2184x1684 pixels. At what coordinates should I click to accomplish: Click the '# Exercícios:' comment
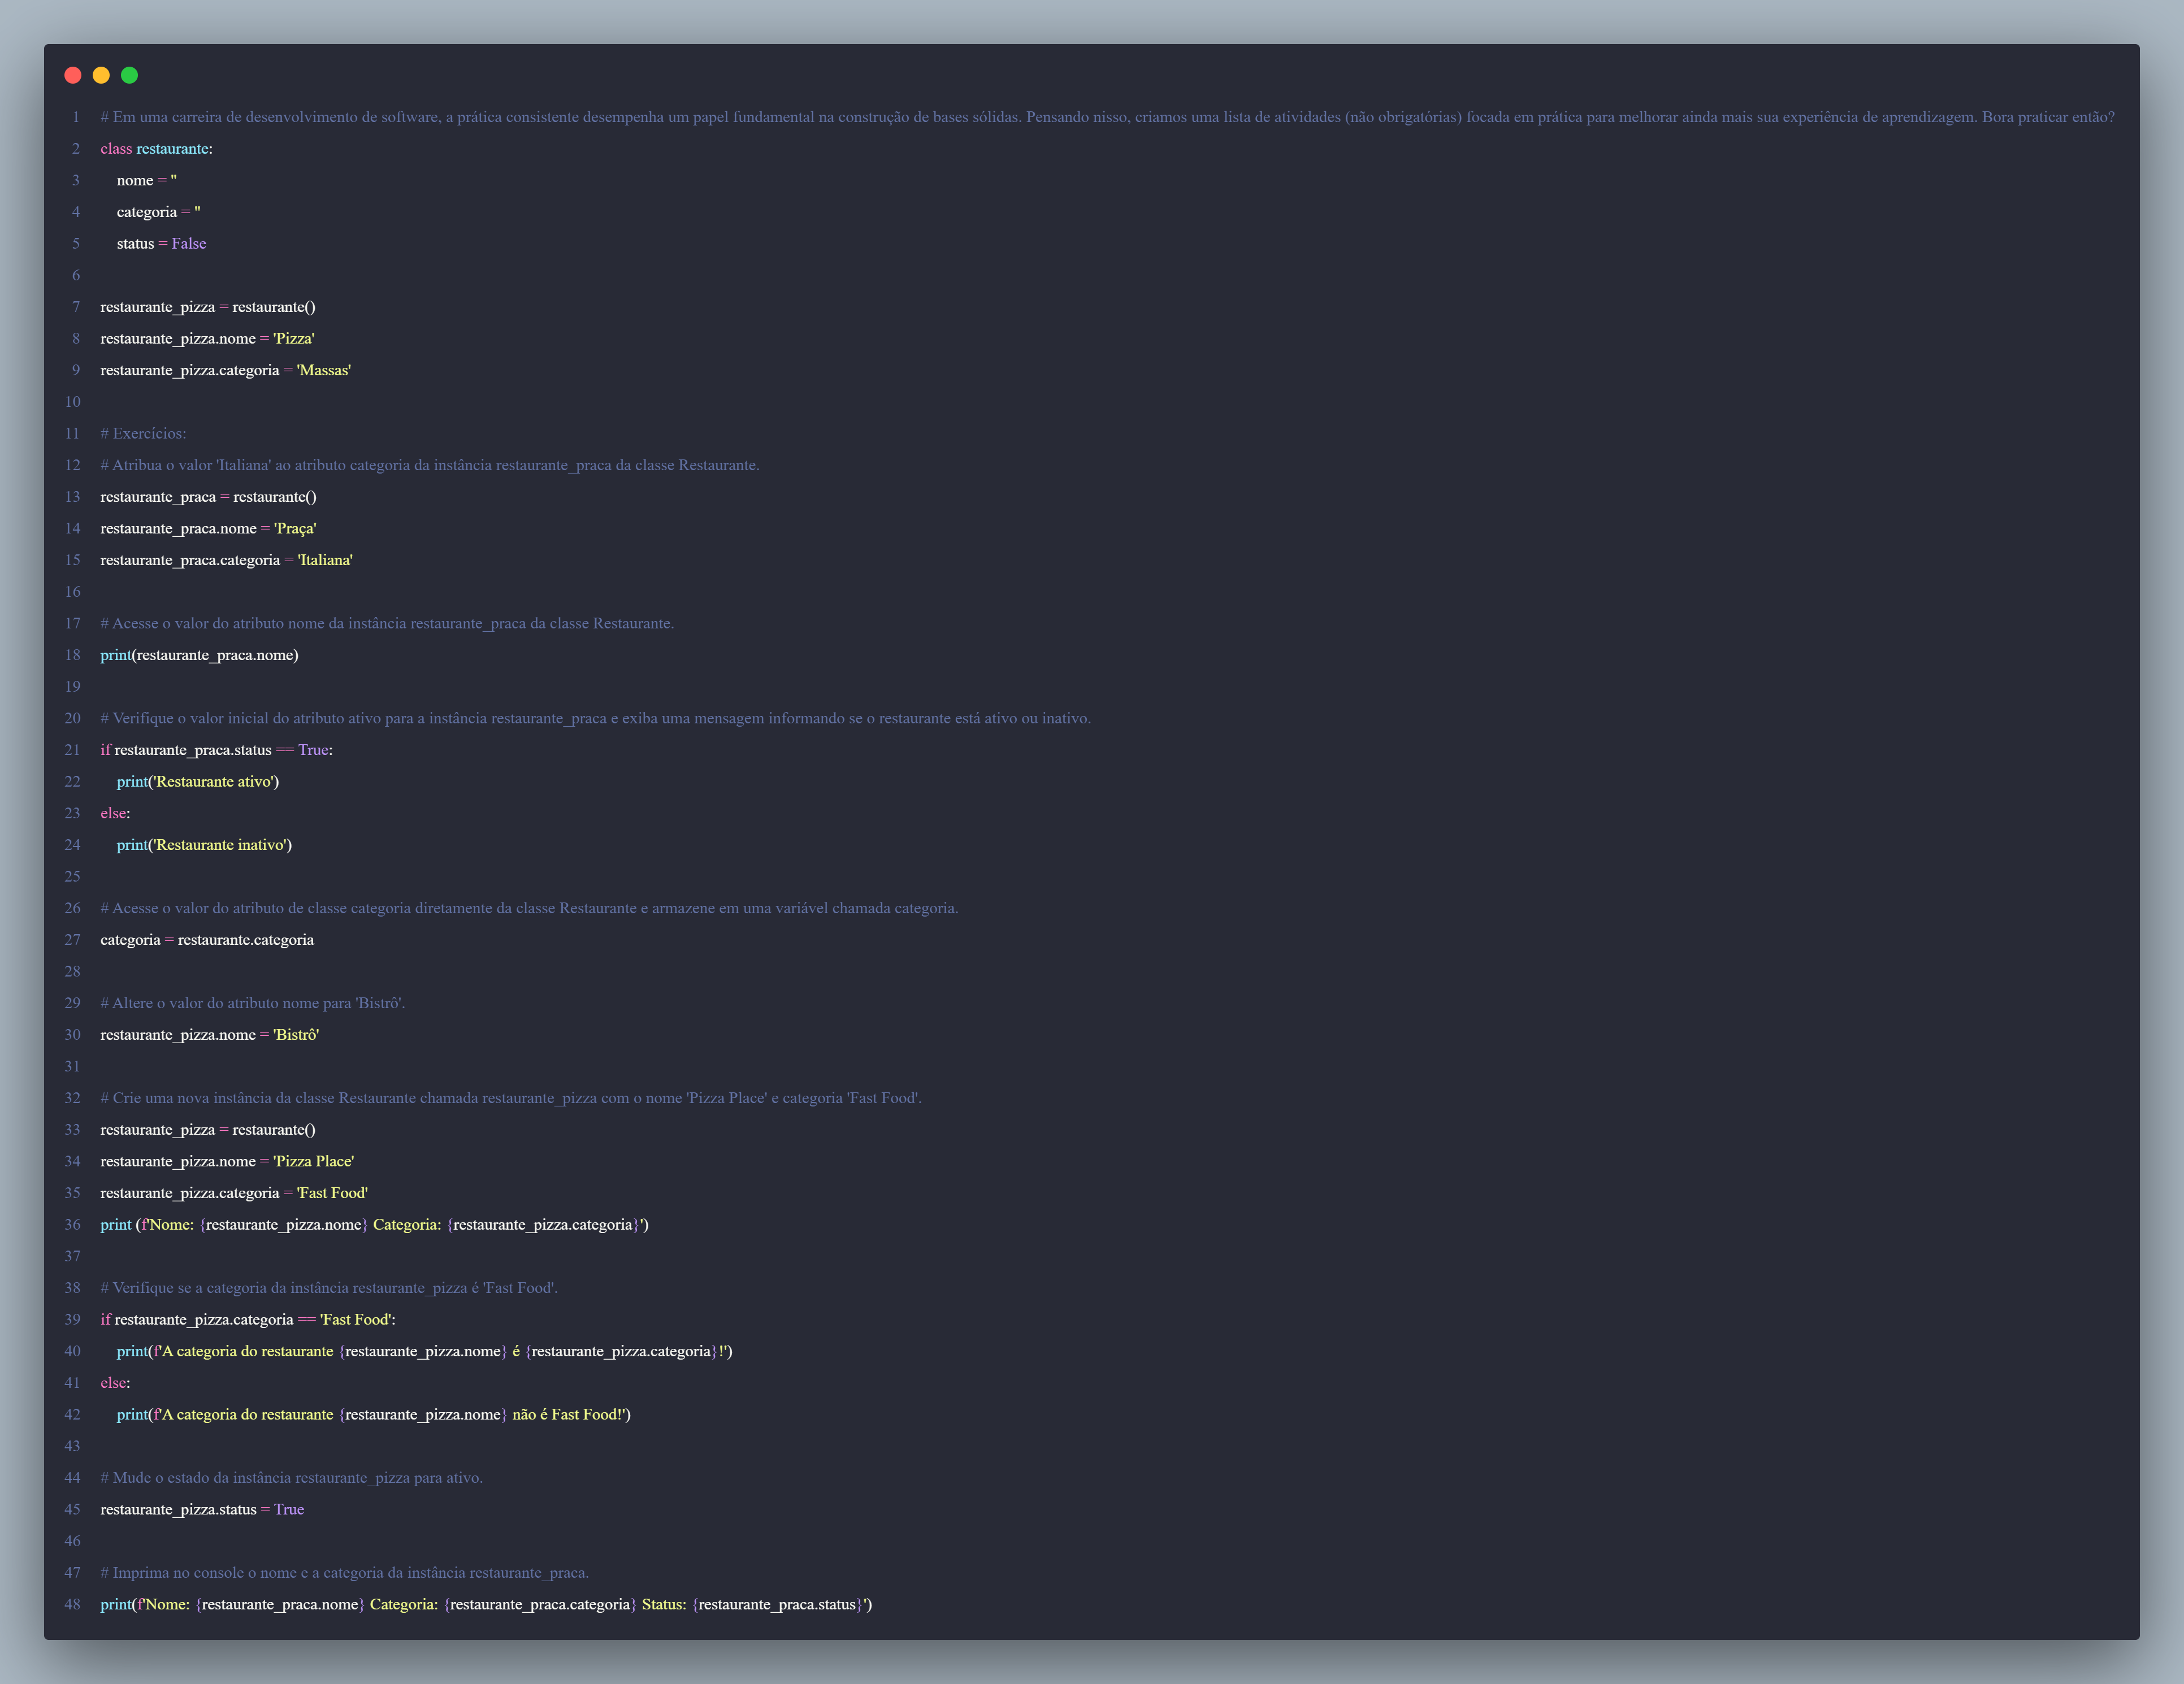point(144,434)
